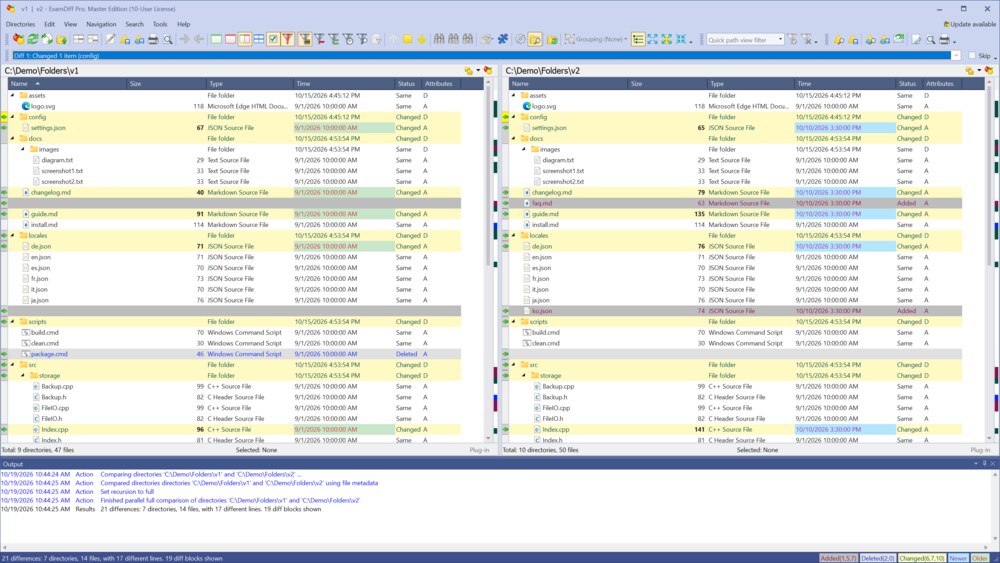Click the printer icon at toolbar's far right
This screenshot has height=563, width=1000.
945,40
